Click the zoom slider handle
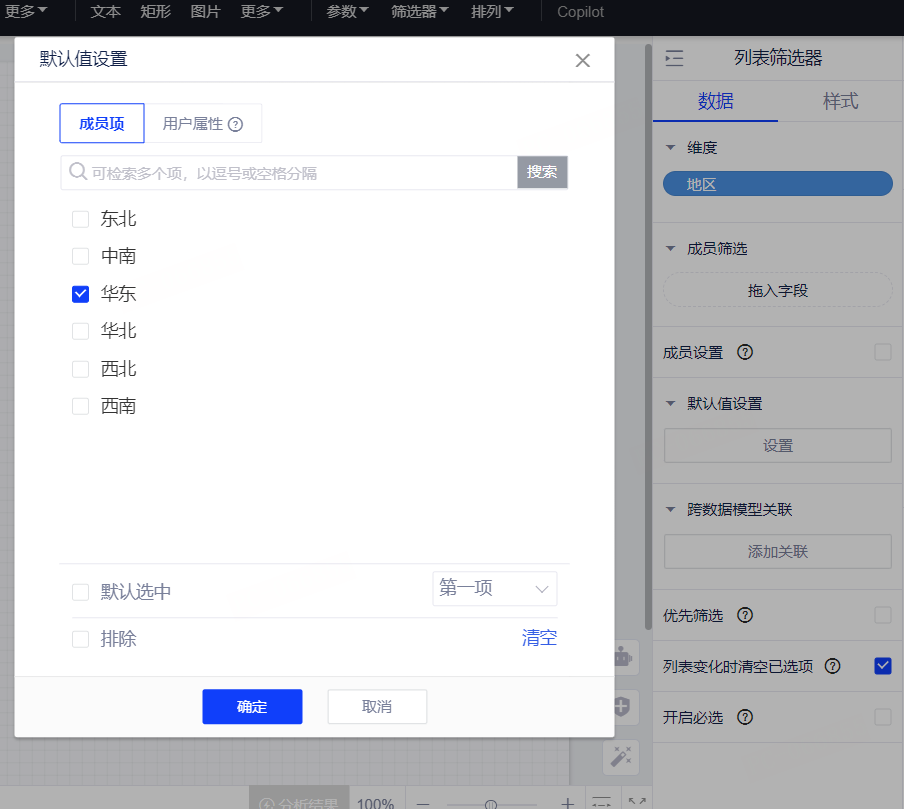This screenshot has width=904, height=809. tap(491, 804)
